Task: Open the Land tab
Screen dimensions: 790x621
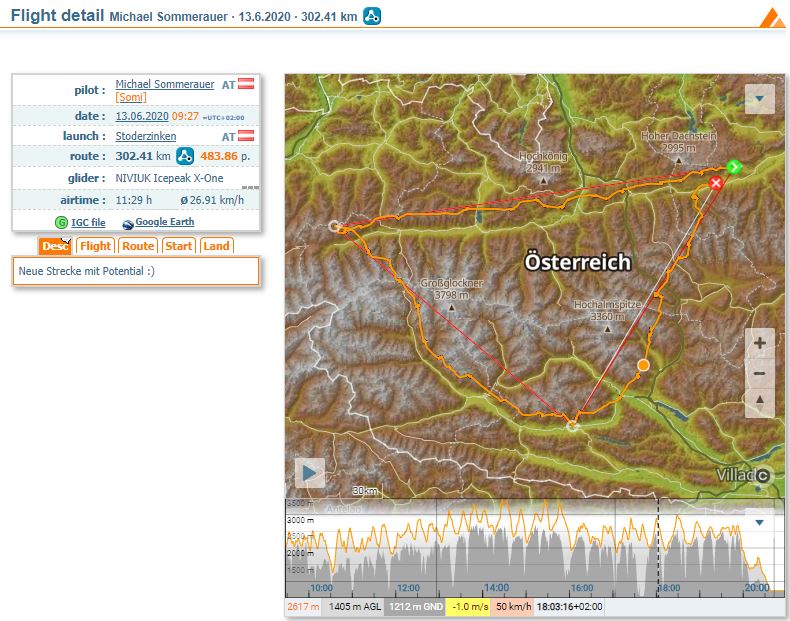Action: pos(215,246)
